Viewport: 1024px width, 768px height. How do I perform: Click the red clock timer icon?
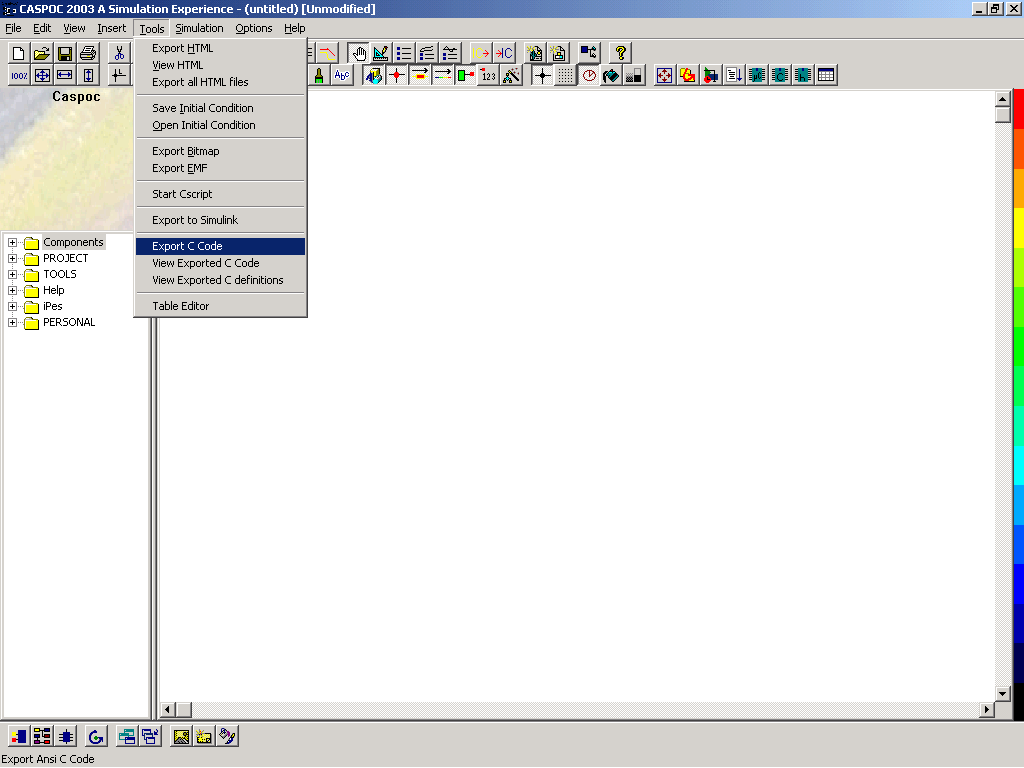point(588,76)
